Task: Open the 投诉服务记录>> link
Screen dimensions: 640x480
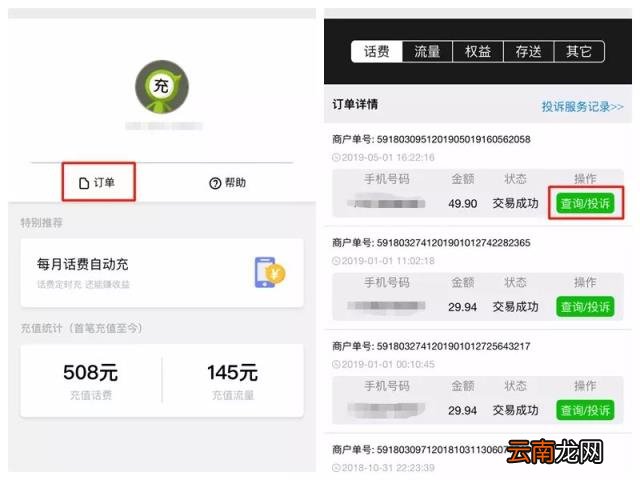Action: (582, 107)
